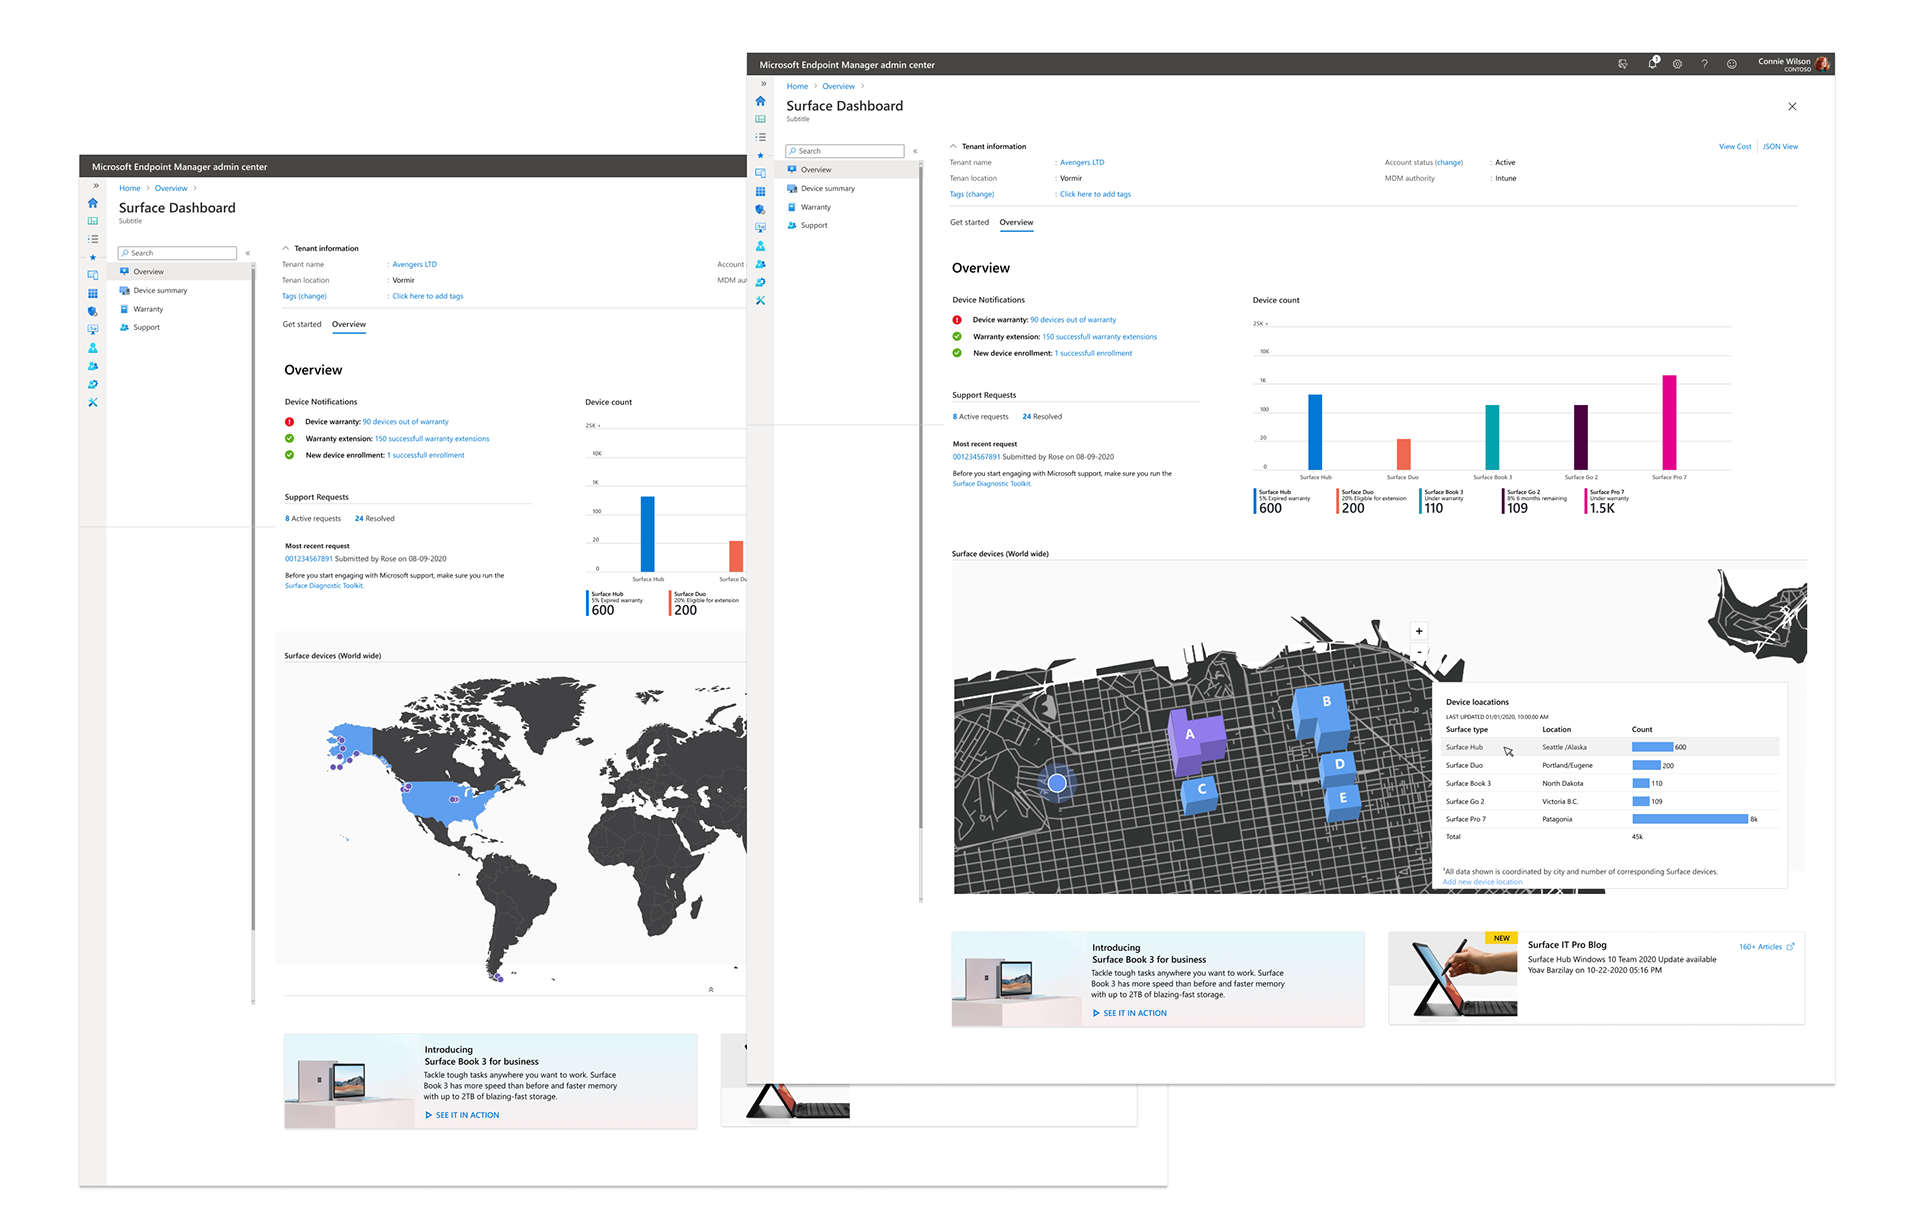This screenshot has width=1920, height=1231.
Task: Open 150 successfull warranty extensions link, front window
Action: pyautogui.click(x=1099, y=337)
